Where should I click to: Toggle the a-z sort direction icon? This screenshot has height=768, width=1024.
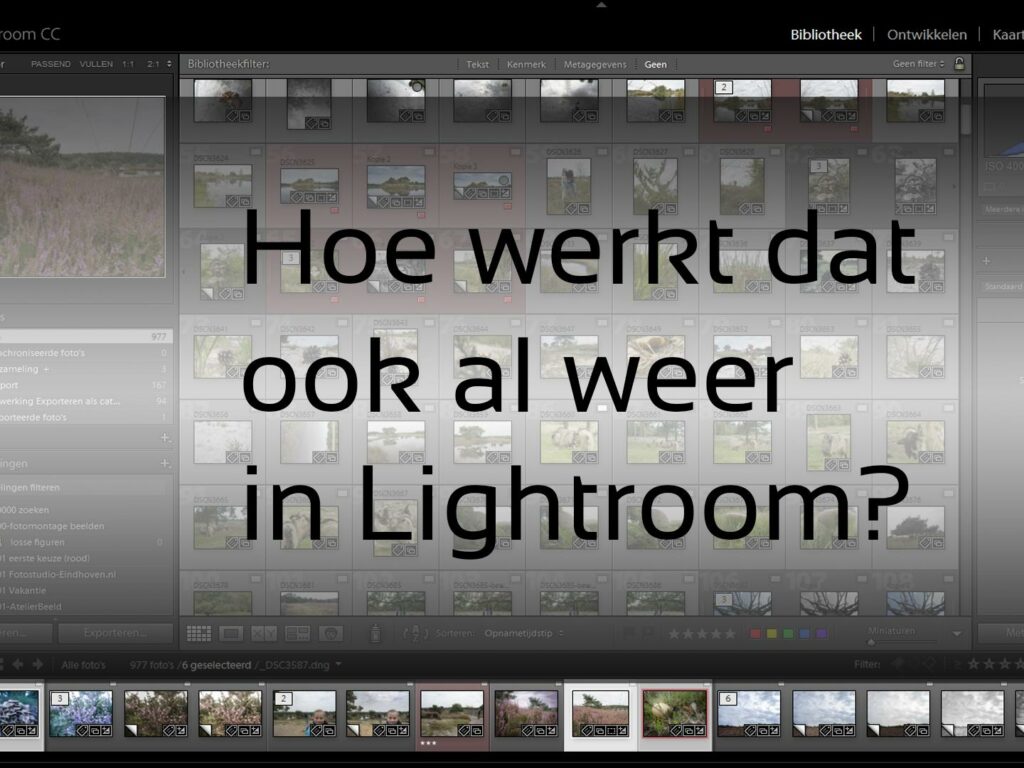415,633
